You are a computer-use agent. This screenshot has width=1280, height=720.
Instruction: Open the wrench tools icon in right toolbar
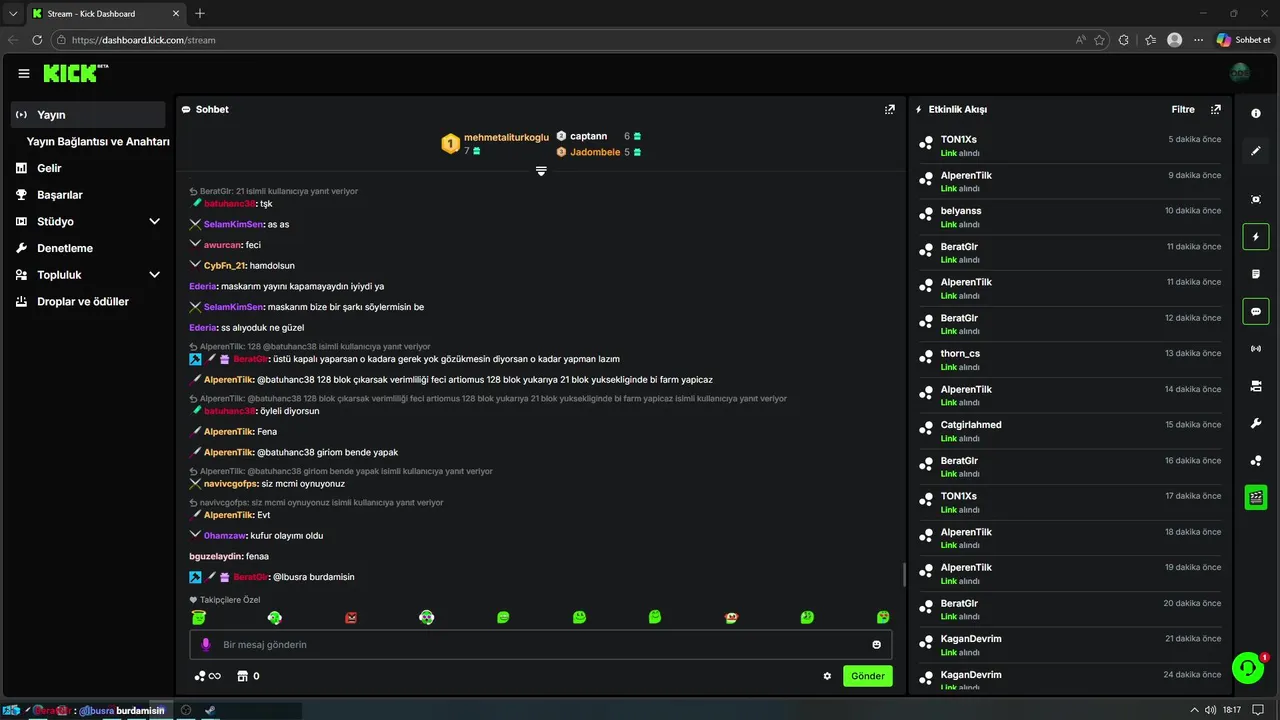coord(1256,423)
